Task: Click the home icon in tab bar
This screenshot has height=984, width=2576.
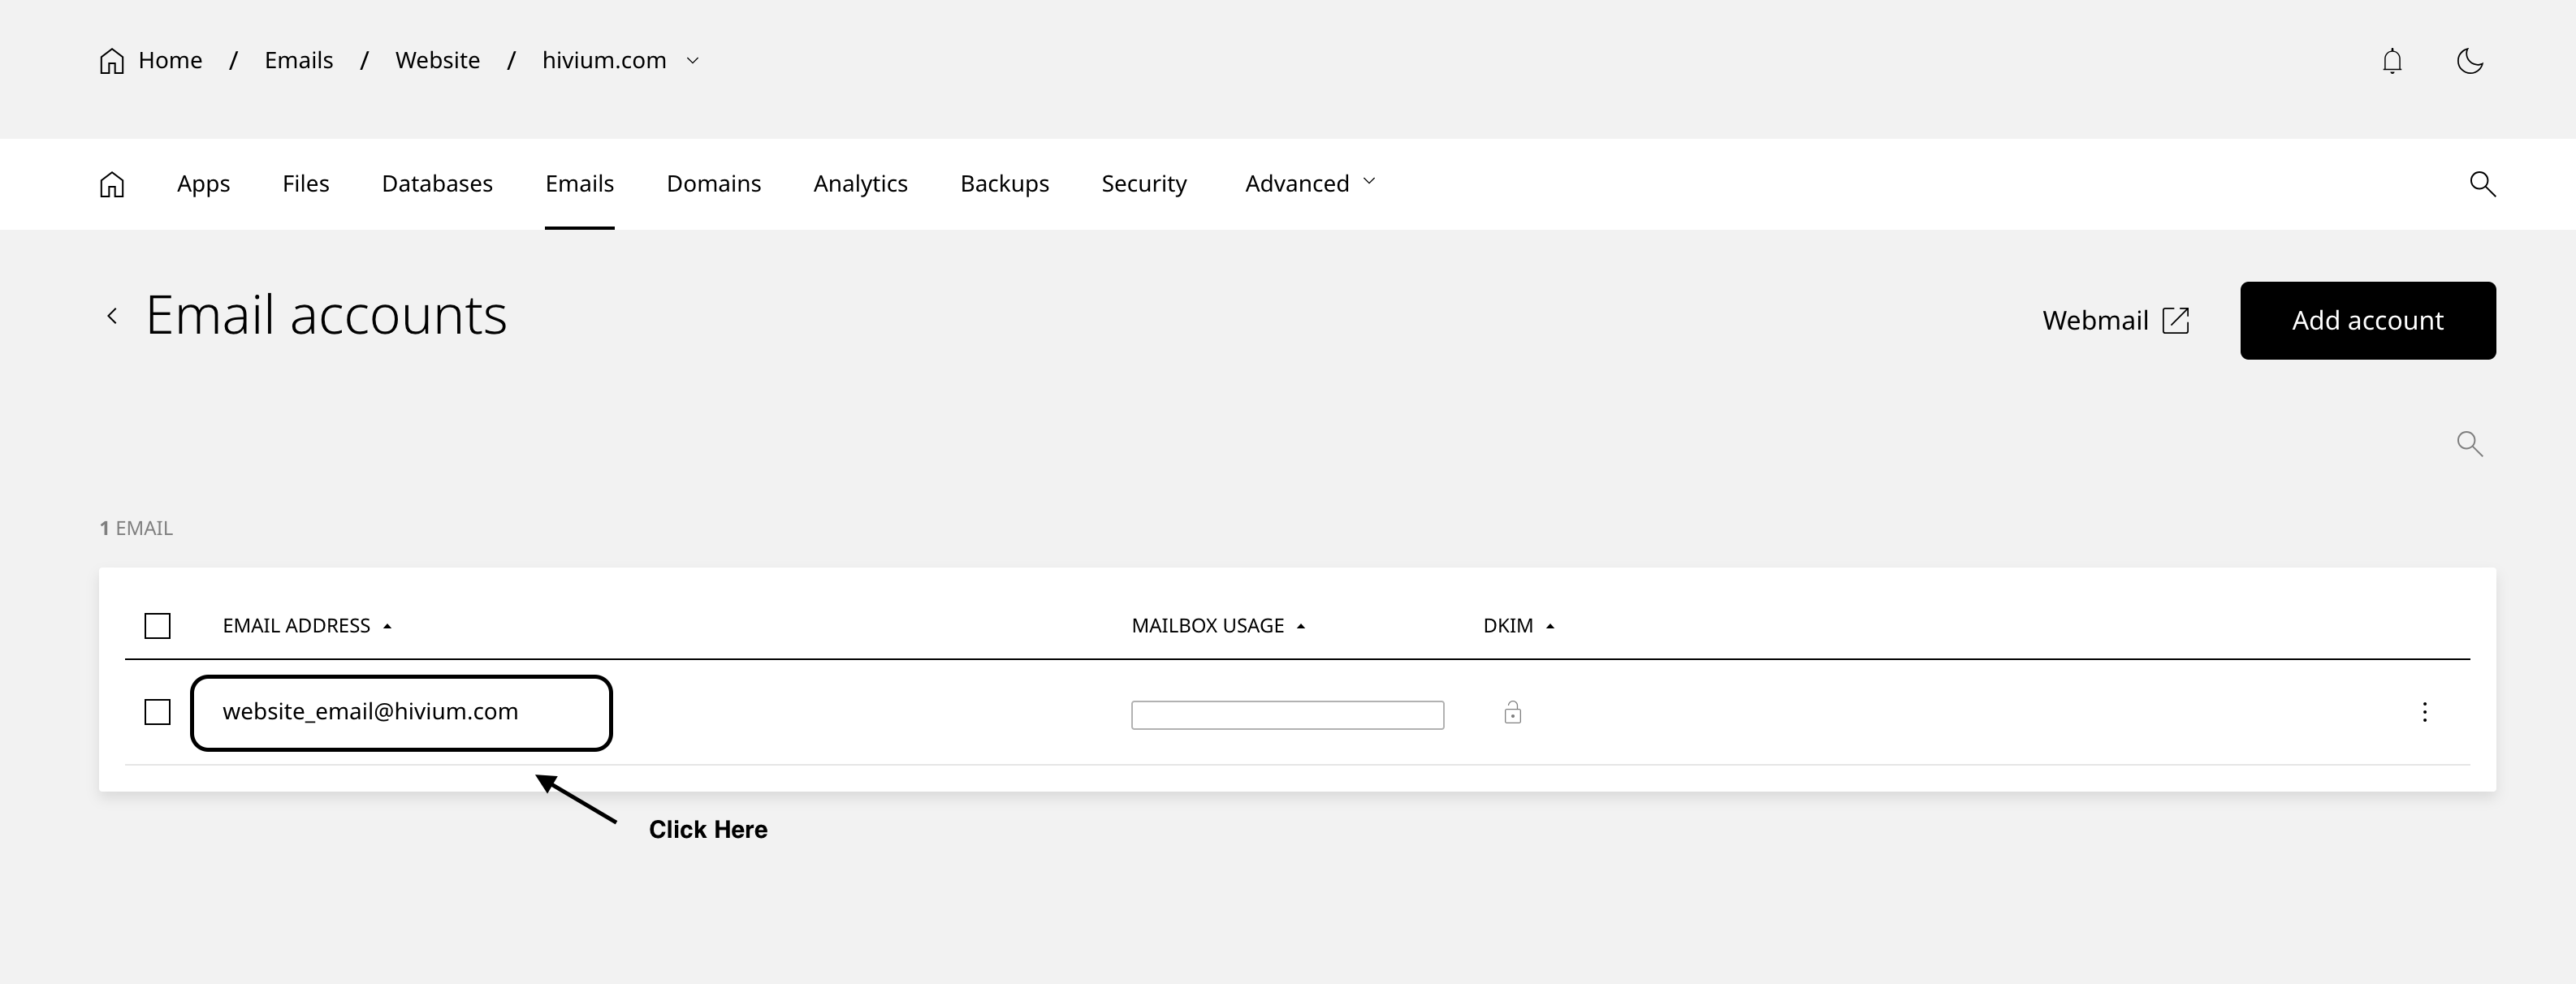Action: (x=112, y=184)
